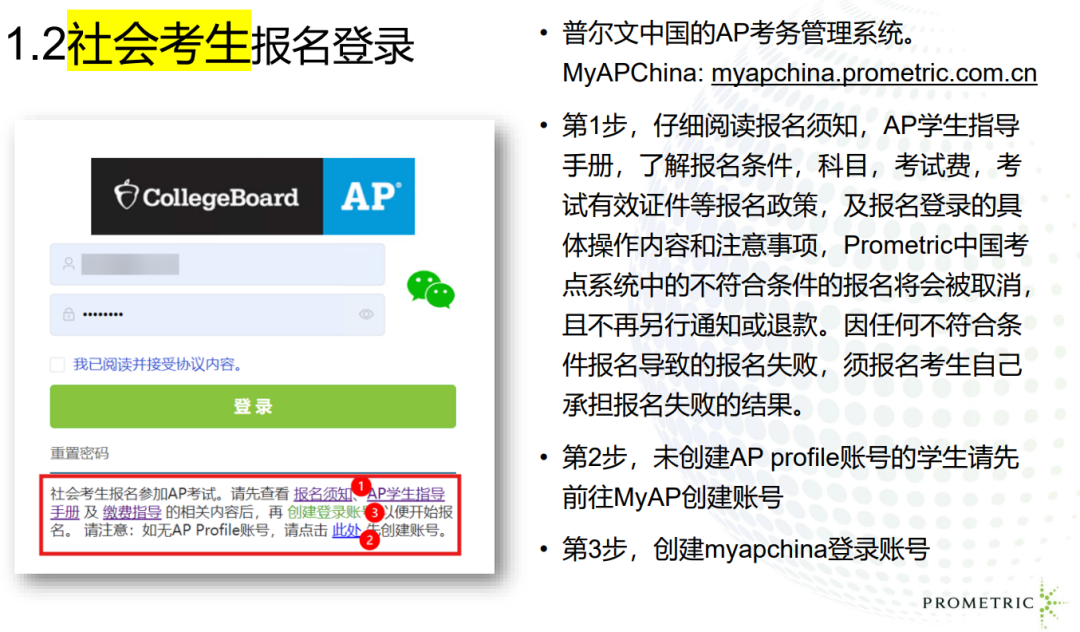Click the lock icon in password field
Screen dimensions: 1080x632
68,314
